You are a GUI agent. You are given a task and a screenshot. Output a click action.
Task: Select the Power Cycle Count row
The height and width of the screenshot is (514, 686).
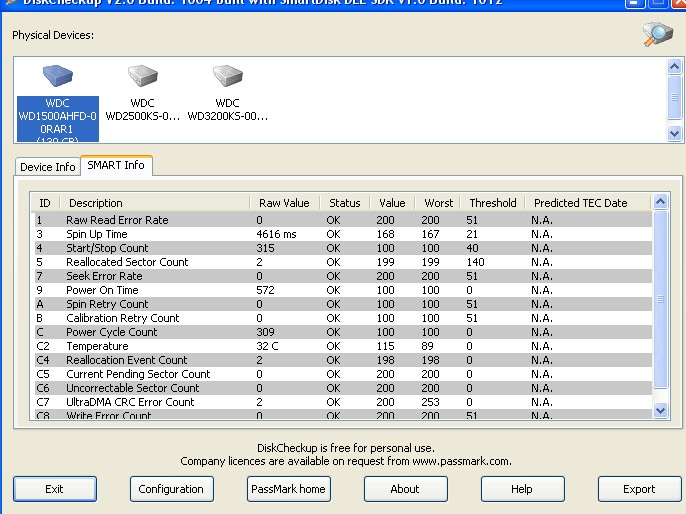coord(343,332)
